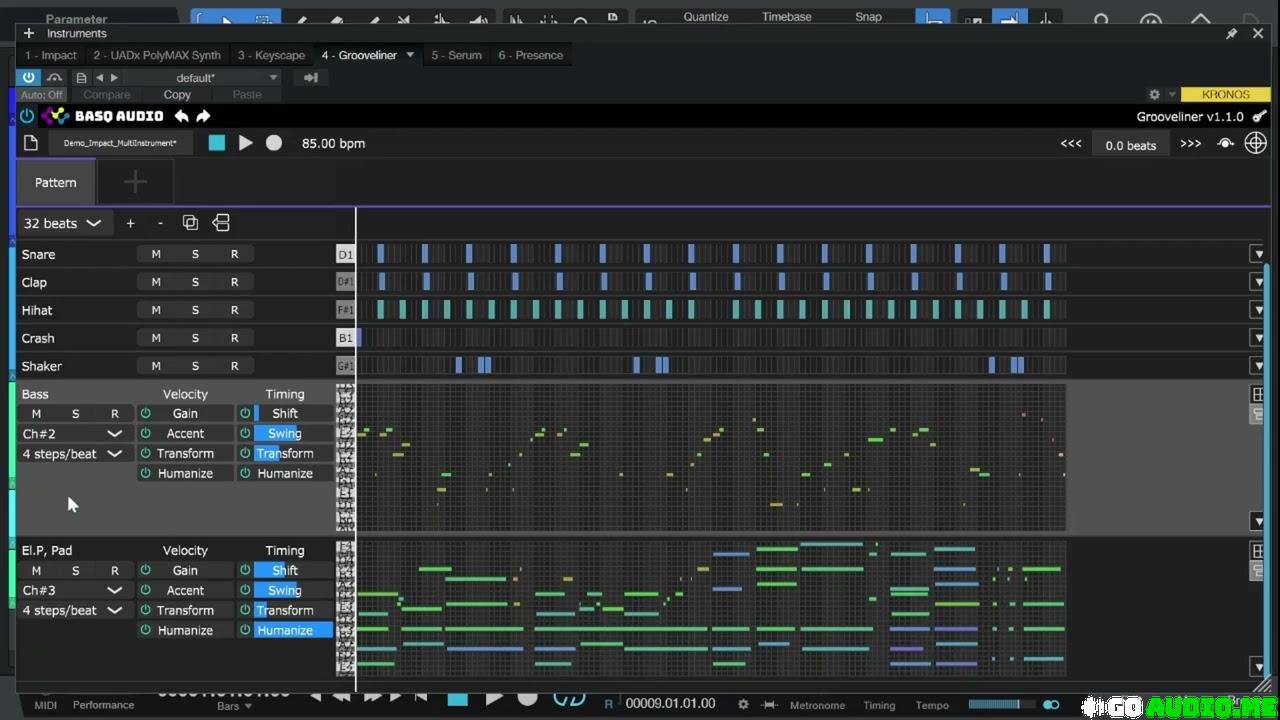Image resolution: width=1280 pixels, height=720 pixels.
Task: Click the key license icon beside Grooveliner v1.1.0
Action: point(1259,117)
